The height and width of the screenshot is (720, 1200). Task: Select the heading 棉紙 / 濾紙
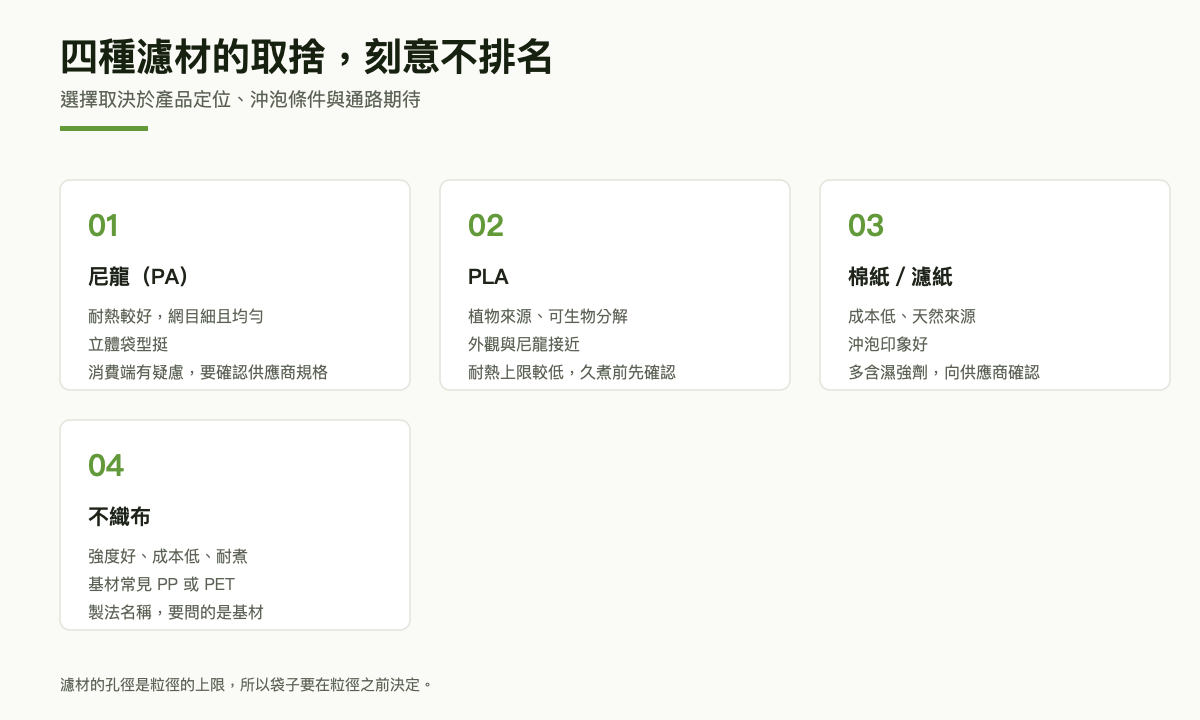pyautogui.click(x=900, y=277)
